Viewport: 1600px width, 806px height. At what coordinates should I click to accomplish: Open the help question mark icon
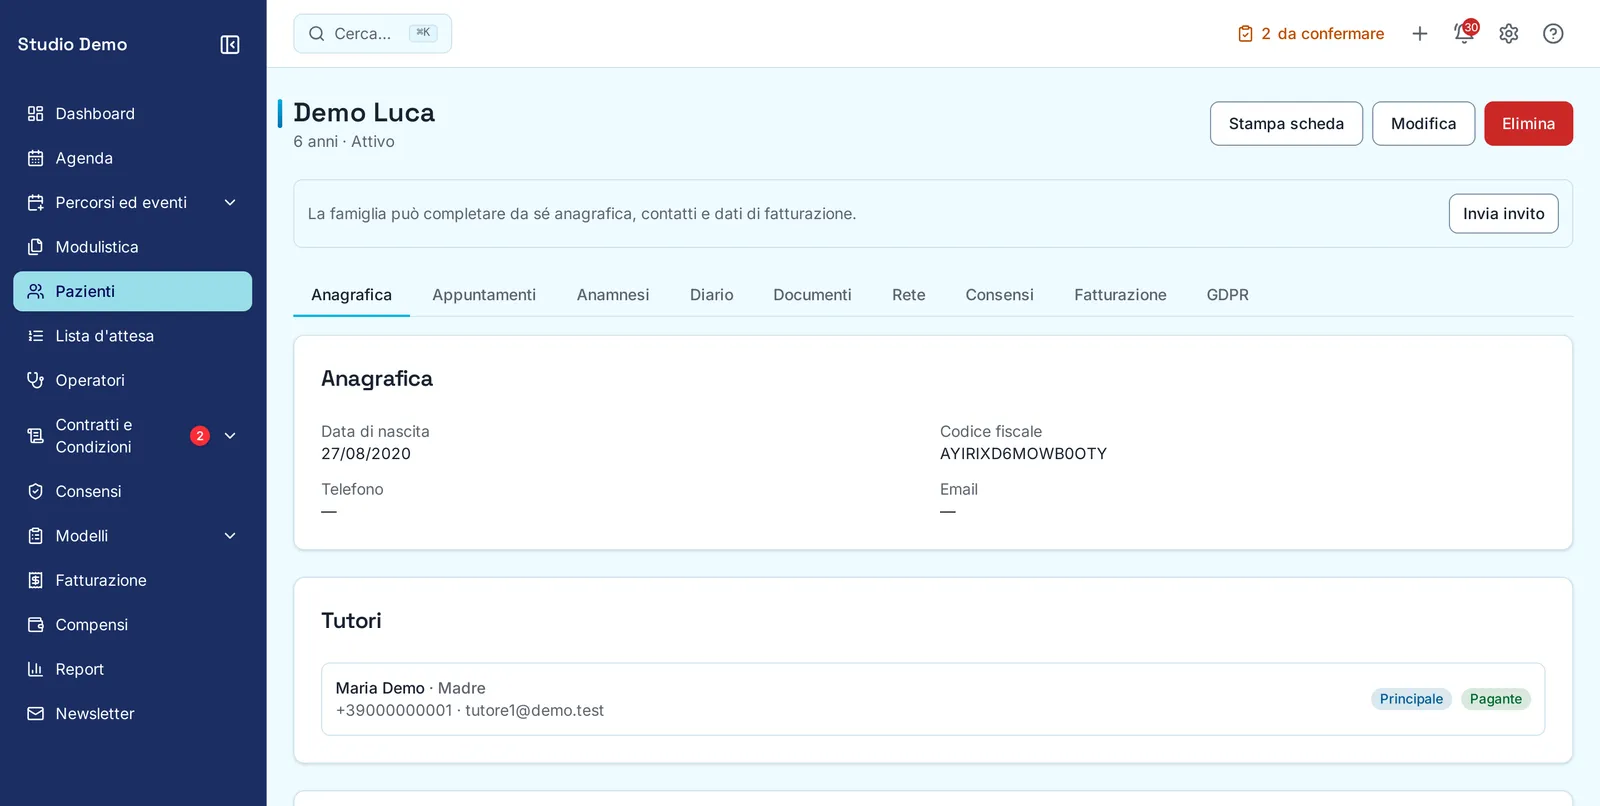1553,34
